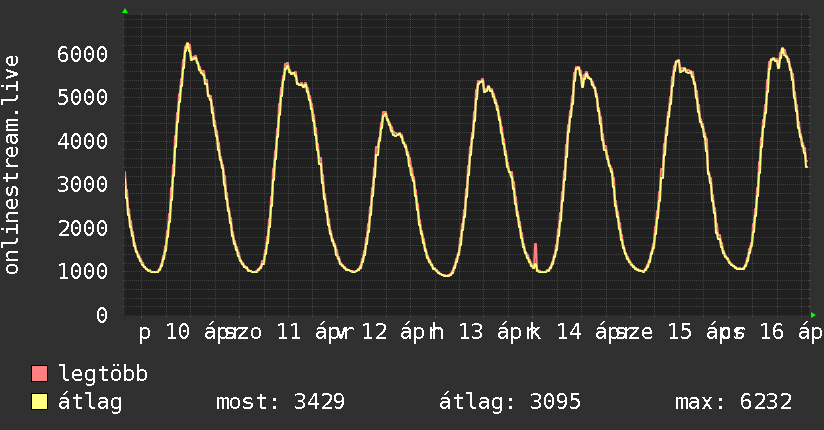The width and height of the screenshot is (824, 430).
Task: Click the 'max: 6232' statistic
Action: pyautogui.click(x=734, y=402)
